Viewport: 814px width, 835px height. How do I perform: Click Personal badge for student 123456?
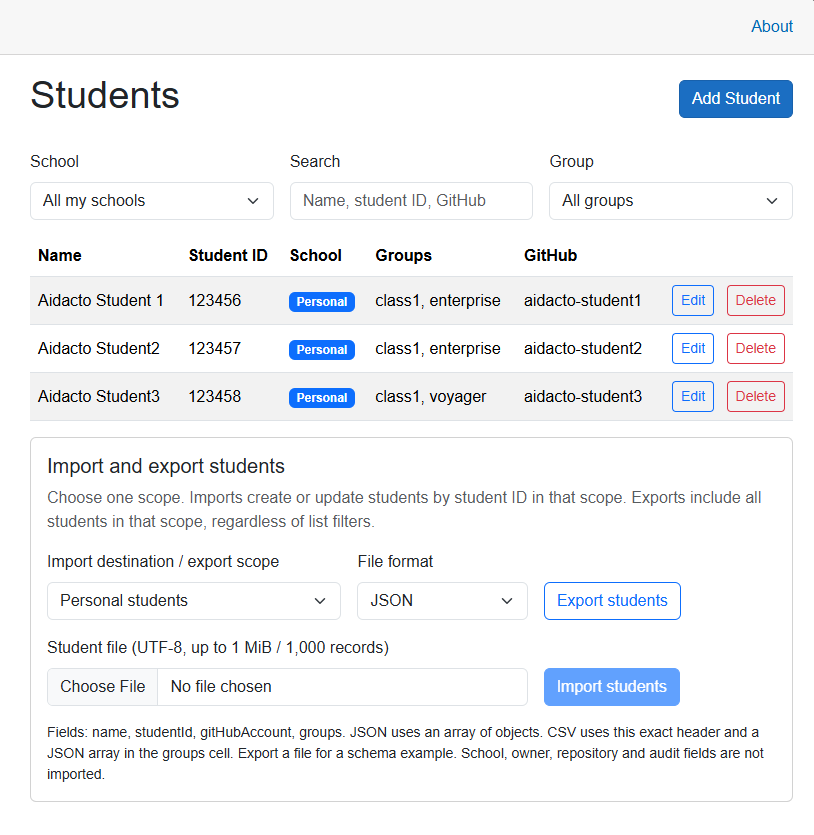click(x=322, y=301)
